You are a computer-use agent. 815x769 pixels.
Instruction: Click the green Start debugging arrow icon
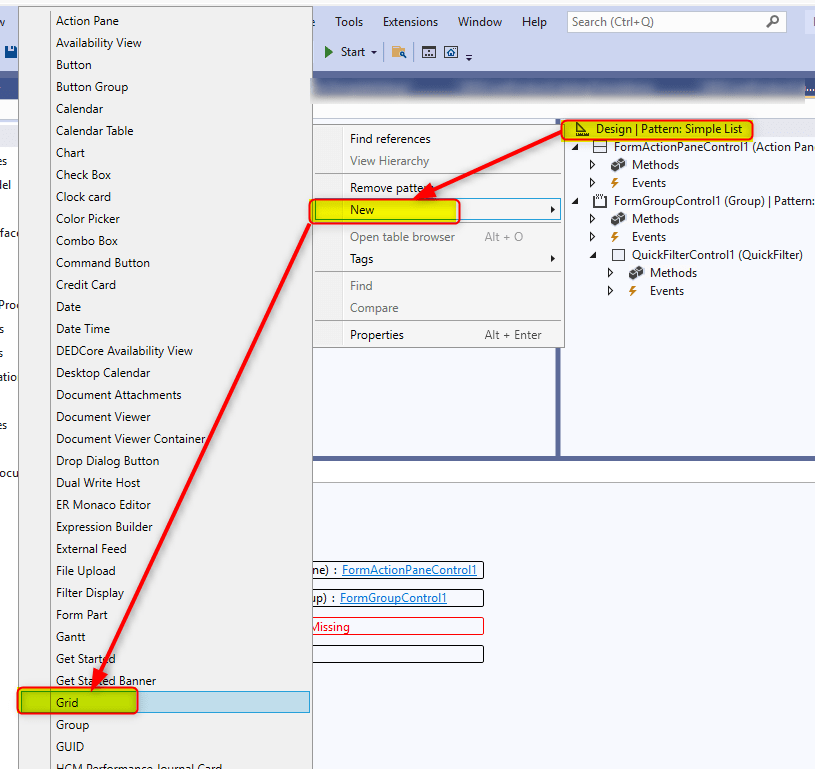tap(329, 52)
